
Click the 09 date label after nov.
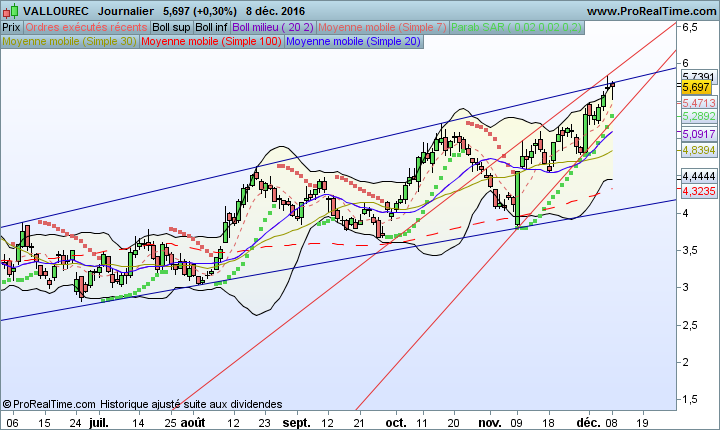point(517,423)
